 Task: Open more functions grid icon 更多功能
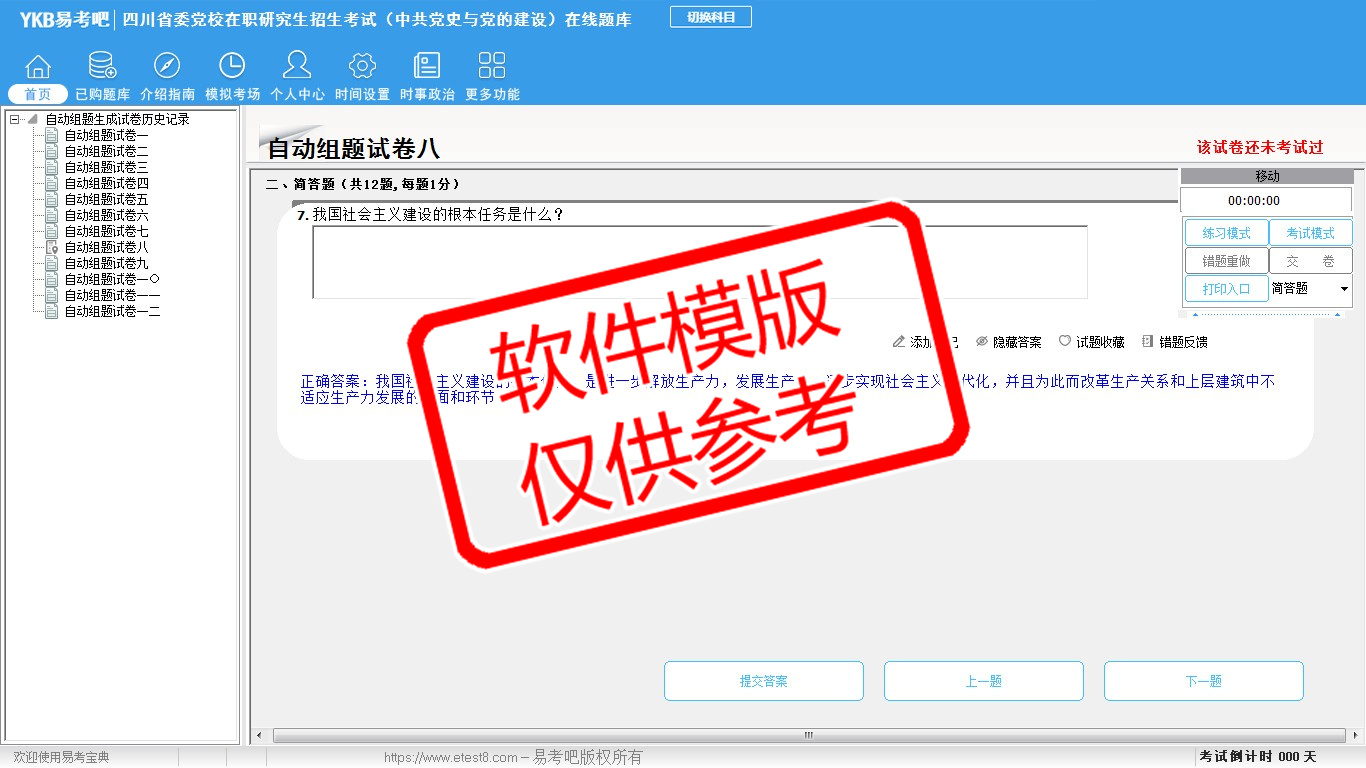(492, 67)
